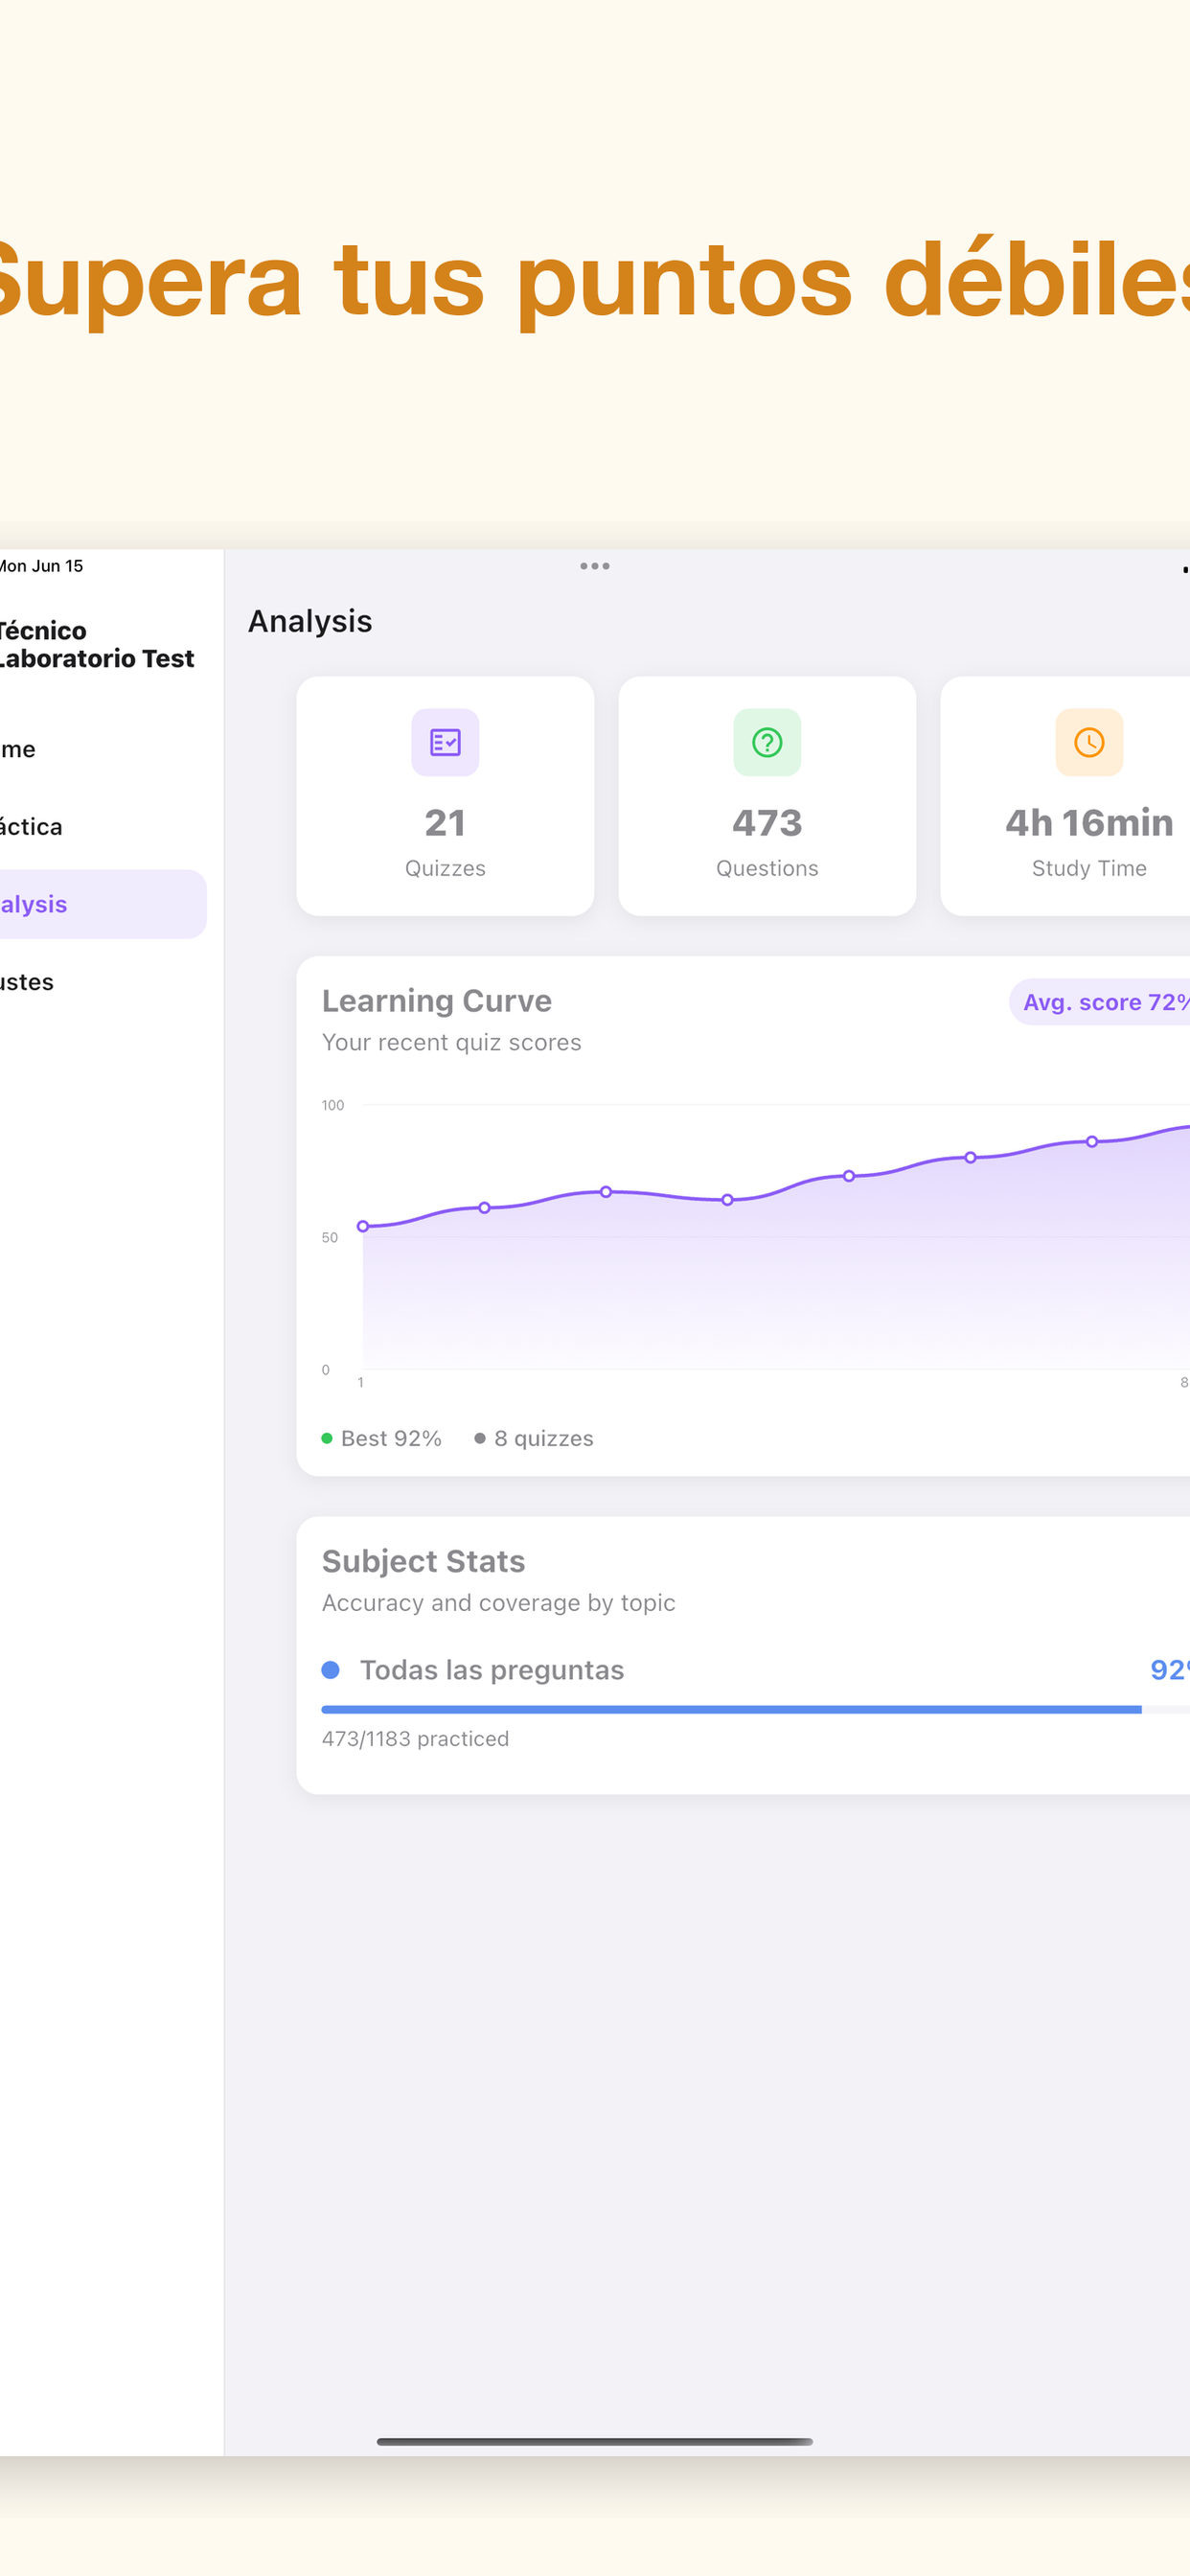Tap the green Best 92% legend dot
The width and height of the screenshot is (1190, 2576).
point(327,1438)
